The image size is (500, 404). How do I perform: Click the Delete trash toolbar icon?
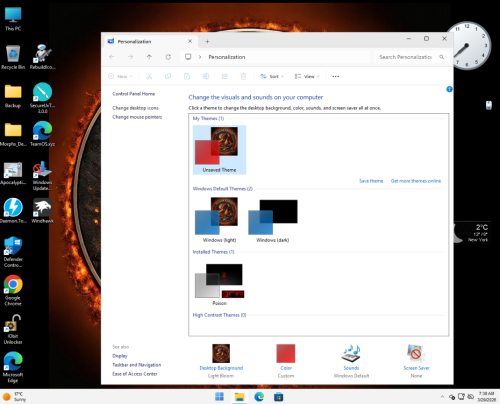pyautogui.click(x=243, y=76)
